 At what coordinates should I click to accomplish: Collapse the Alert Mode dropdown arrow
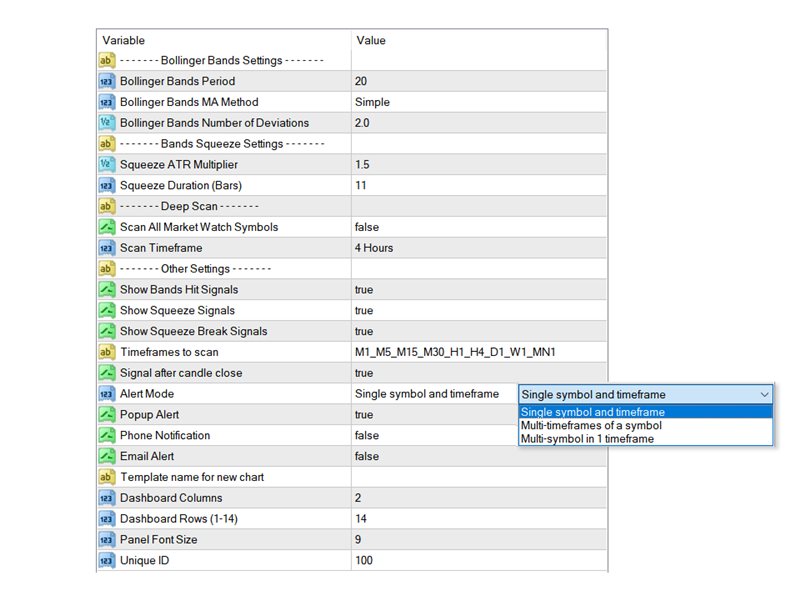tap(765, 394)
